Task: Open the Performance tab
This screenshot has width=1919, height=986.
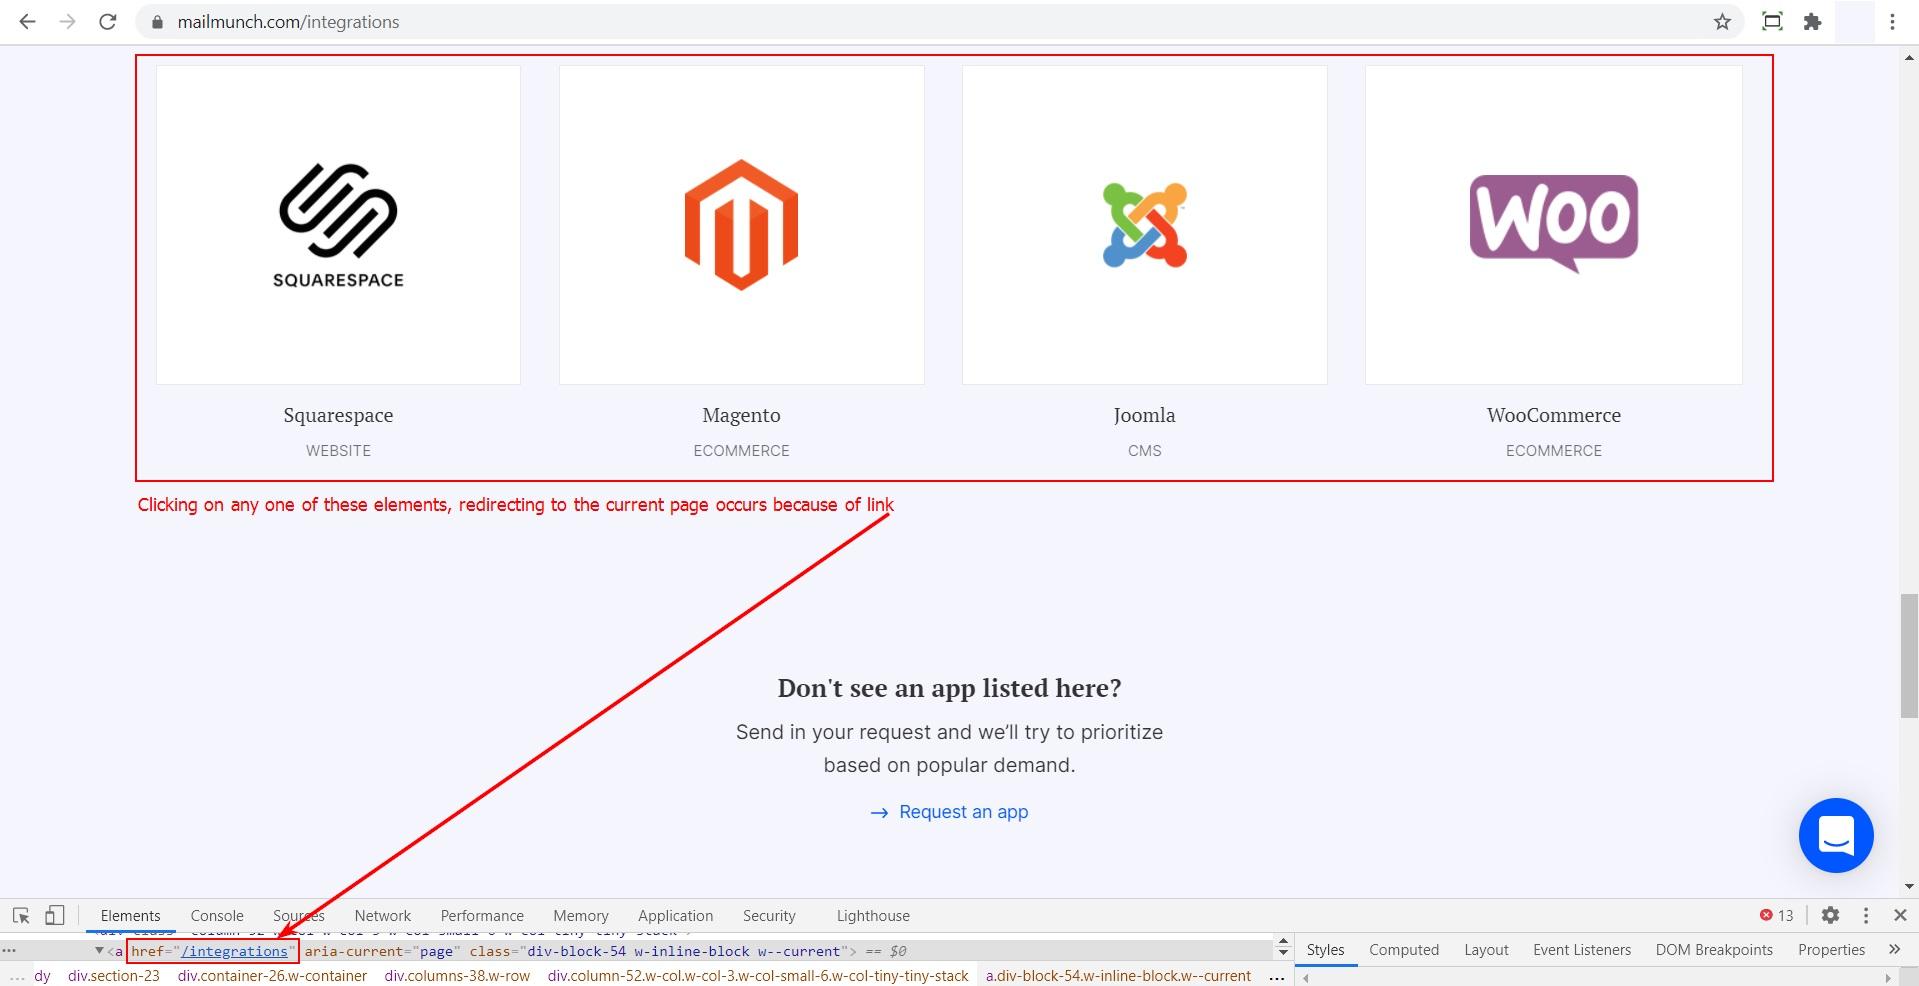Action: pos(482,916)
